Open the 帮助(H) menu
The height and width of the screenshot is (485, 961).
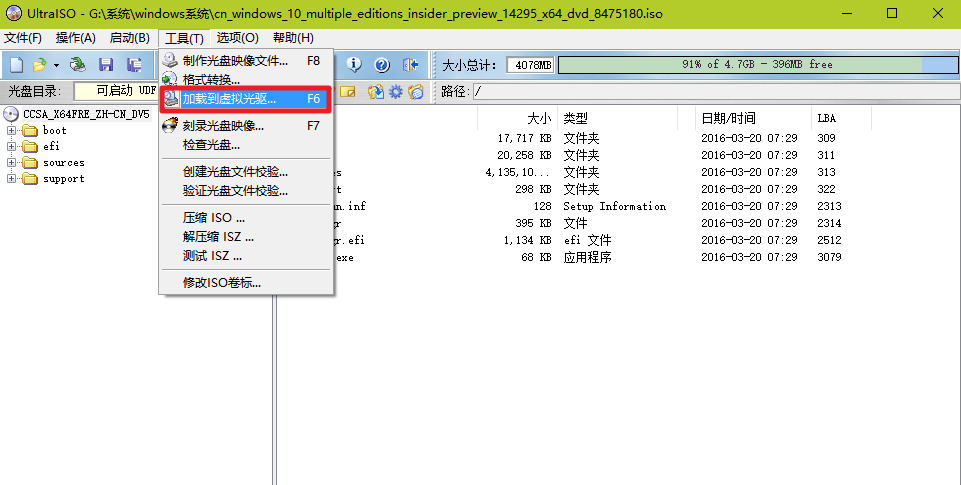point(293,38)
